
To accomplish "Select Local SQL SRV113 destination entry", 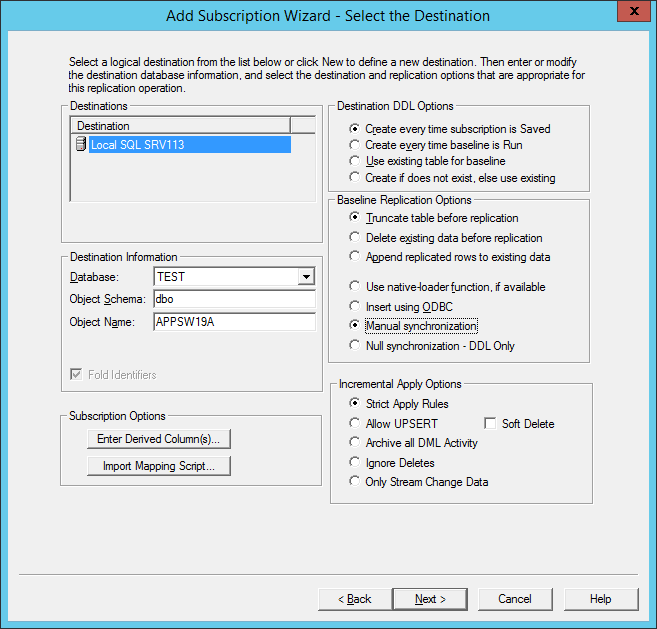I will point(137,145).
